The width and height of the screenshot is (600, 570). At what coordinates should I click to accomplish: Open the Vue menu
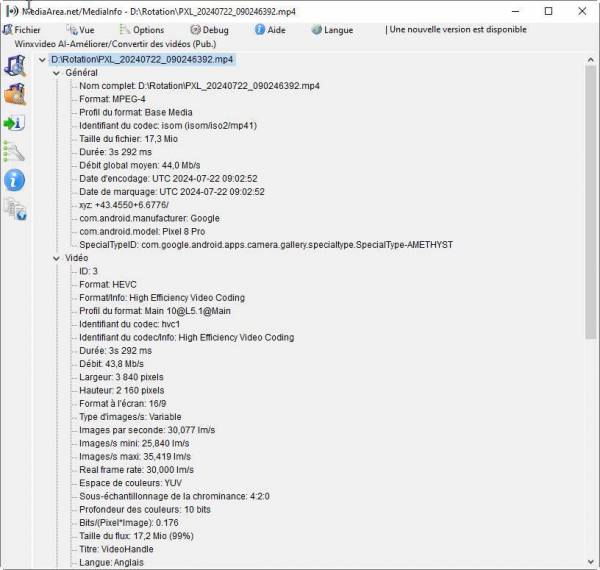(80, 30)
